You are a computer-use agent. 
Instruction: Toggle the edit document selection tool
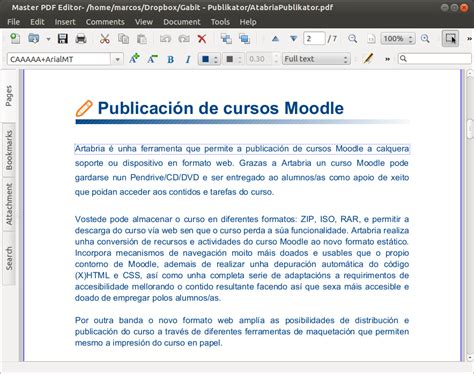click(x=450, y=38)
